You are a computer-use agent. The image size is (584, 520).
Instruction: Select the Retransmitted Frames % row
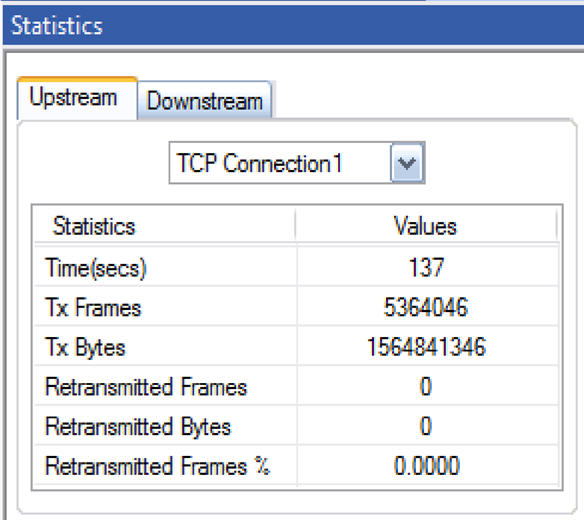click(x=297, y=466)
